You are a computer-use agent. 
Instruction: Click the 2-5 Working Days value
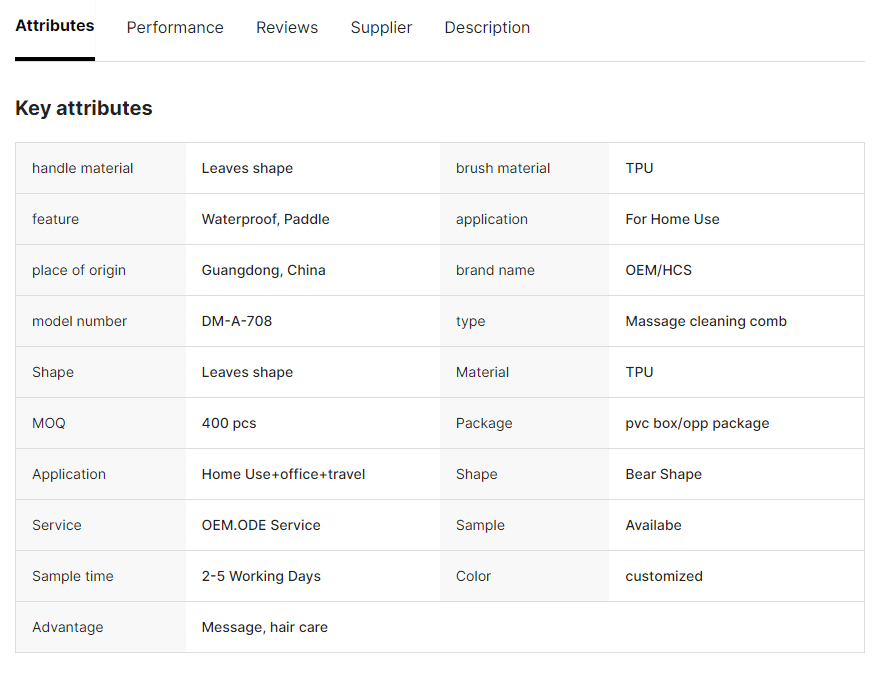261,576
